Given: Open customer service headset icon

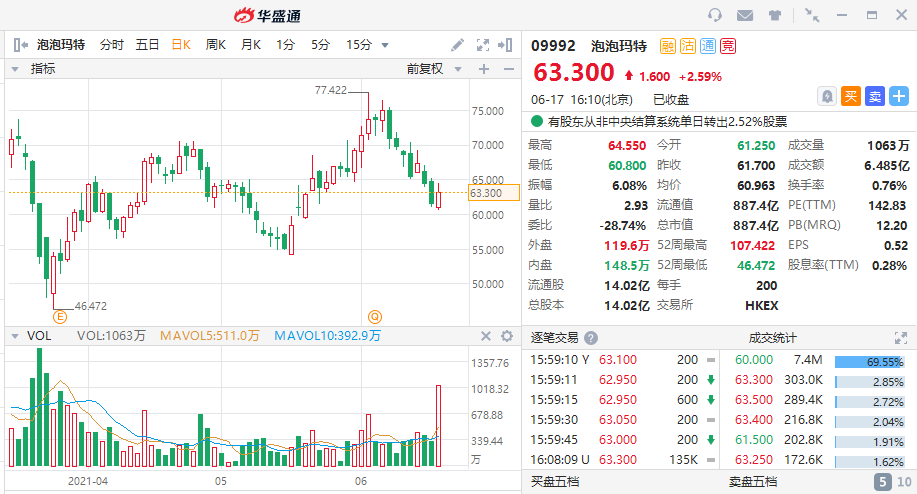Looking at the screenshot, I should point(715,15).
